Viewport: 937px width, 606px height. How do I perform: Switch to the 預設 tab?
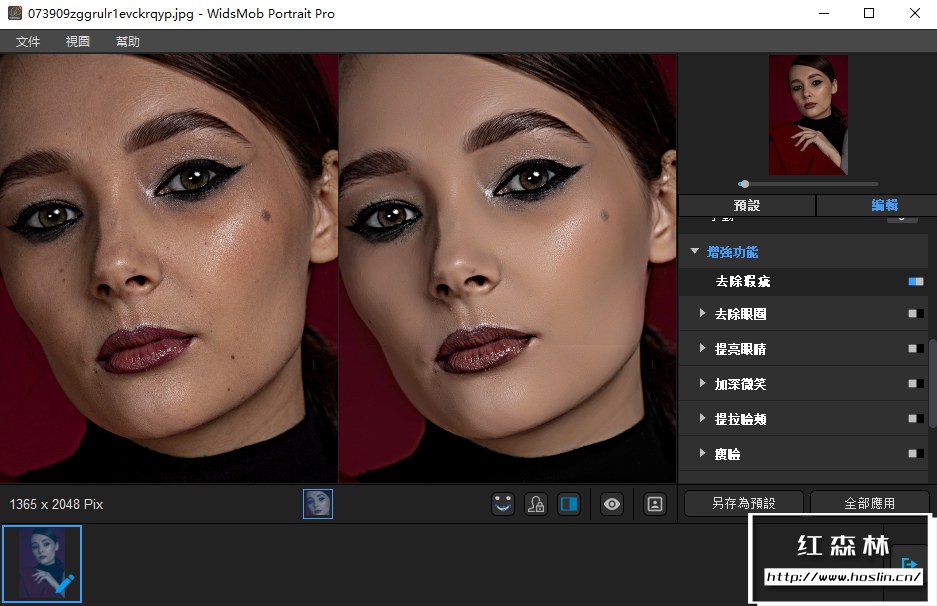click(x=747, y=205)
